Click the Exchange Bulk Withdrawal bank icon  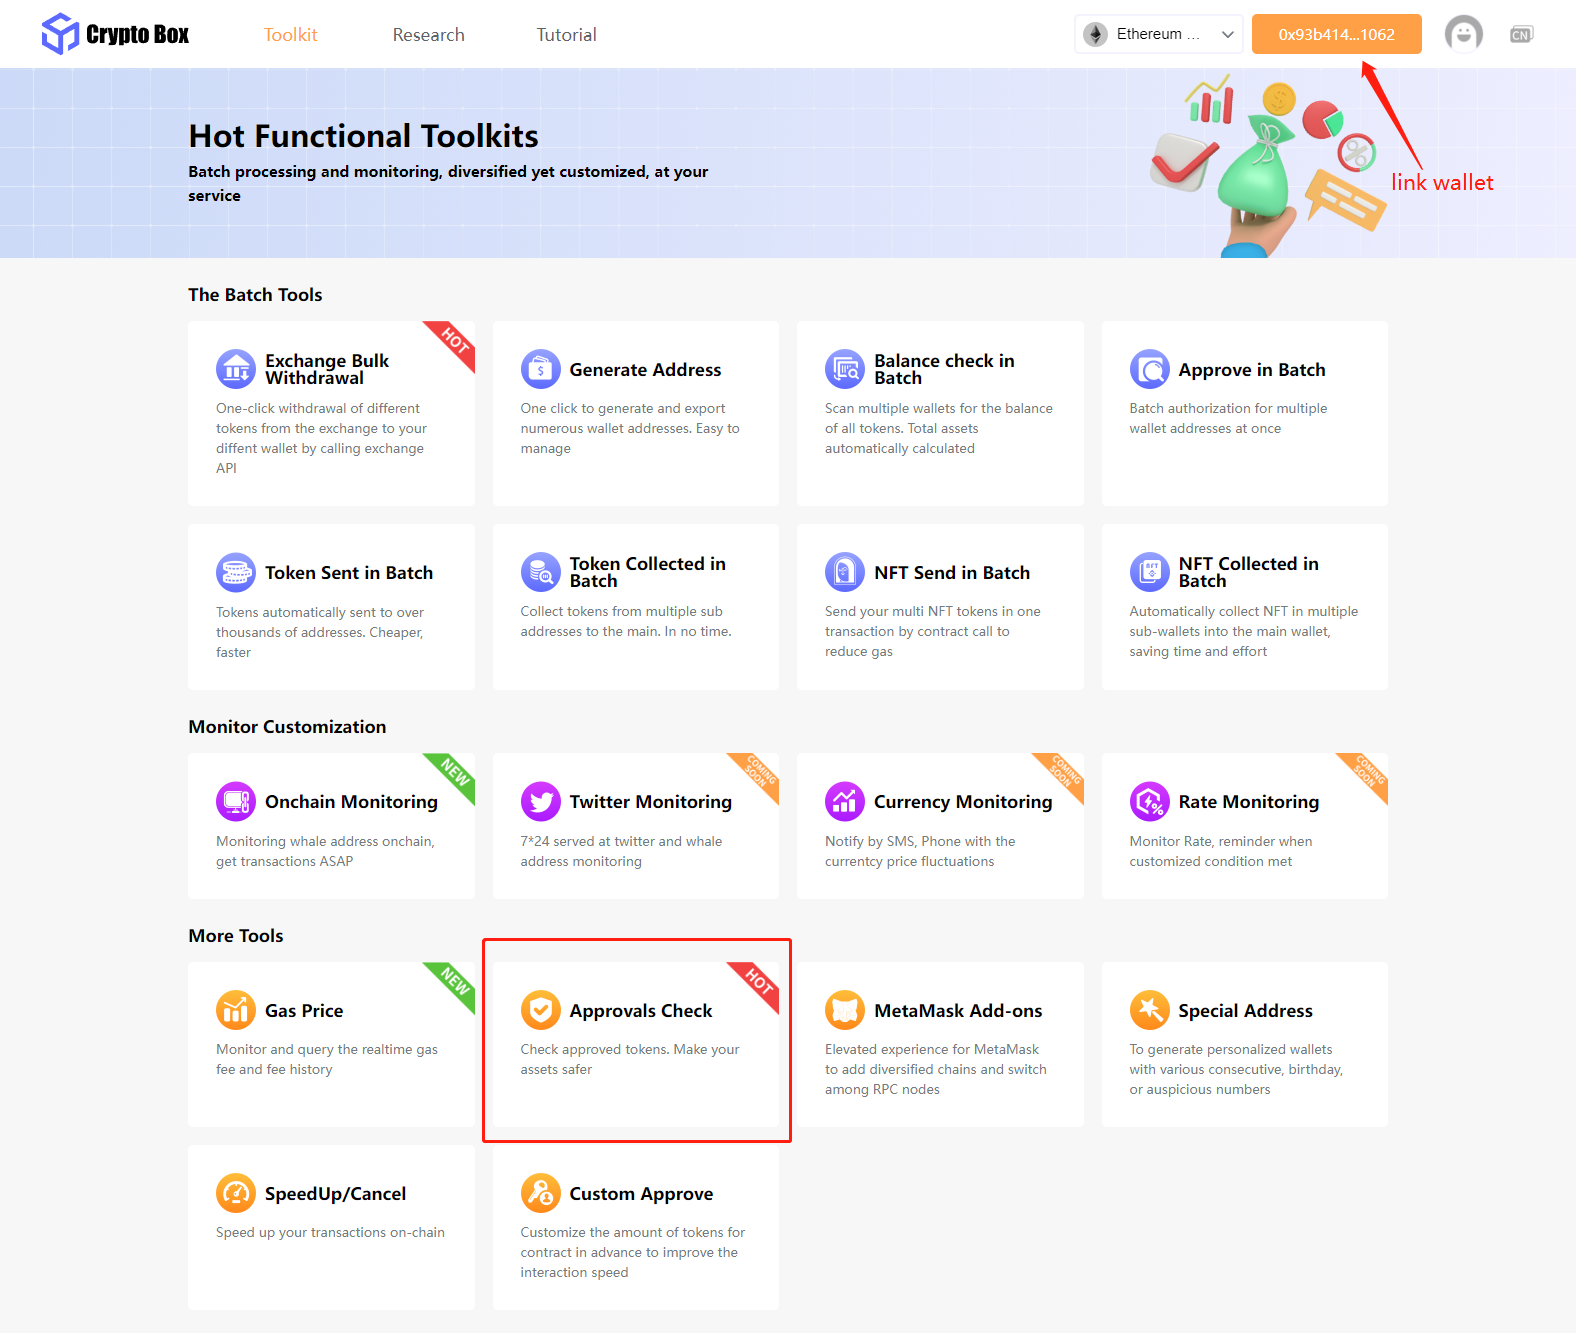(x=236, y=369)
